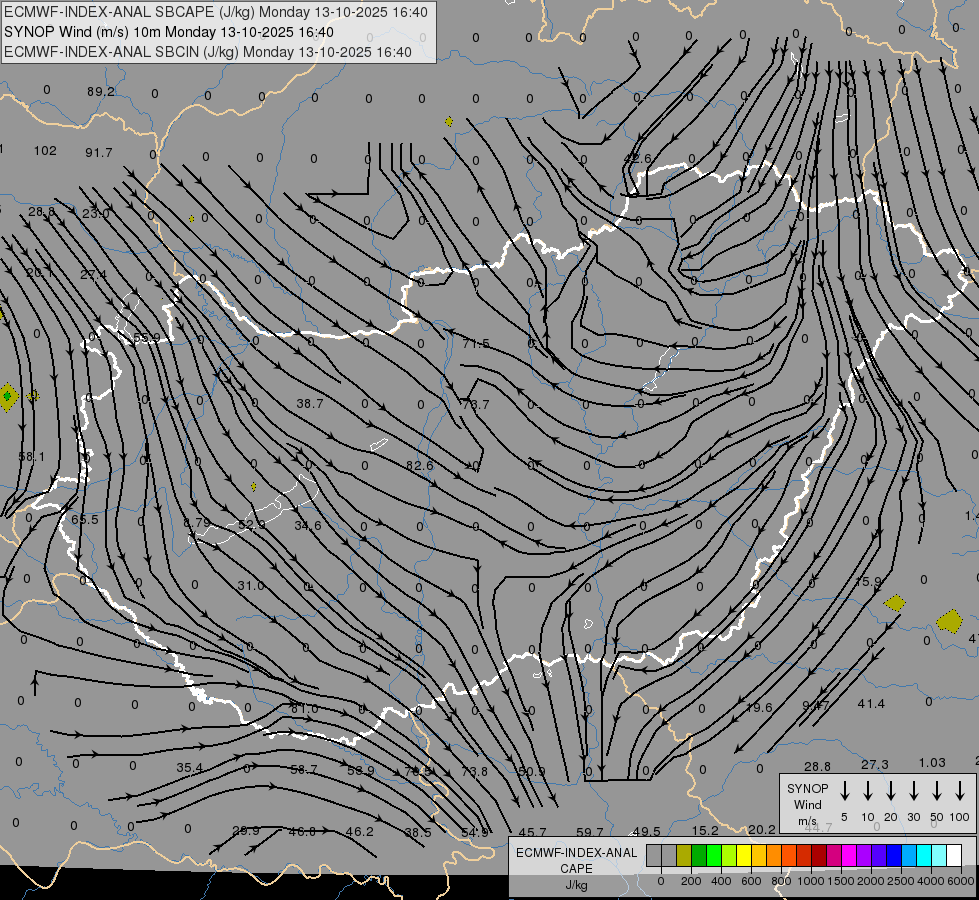
Task: Click the 2500 tick label on CAPE scale
Action: tap(900, 881)
